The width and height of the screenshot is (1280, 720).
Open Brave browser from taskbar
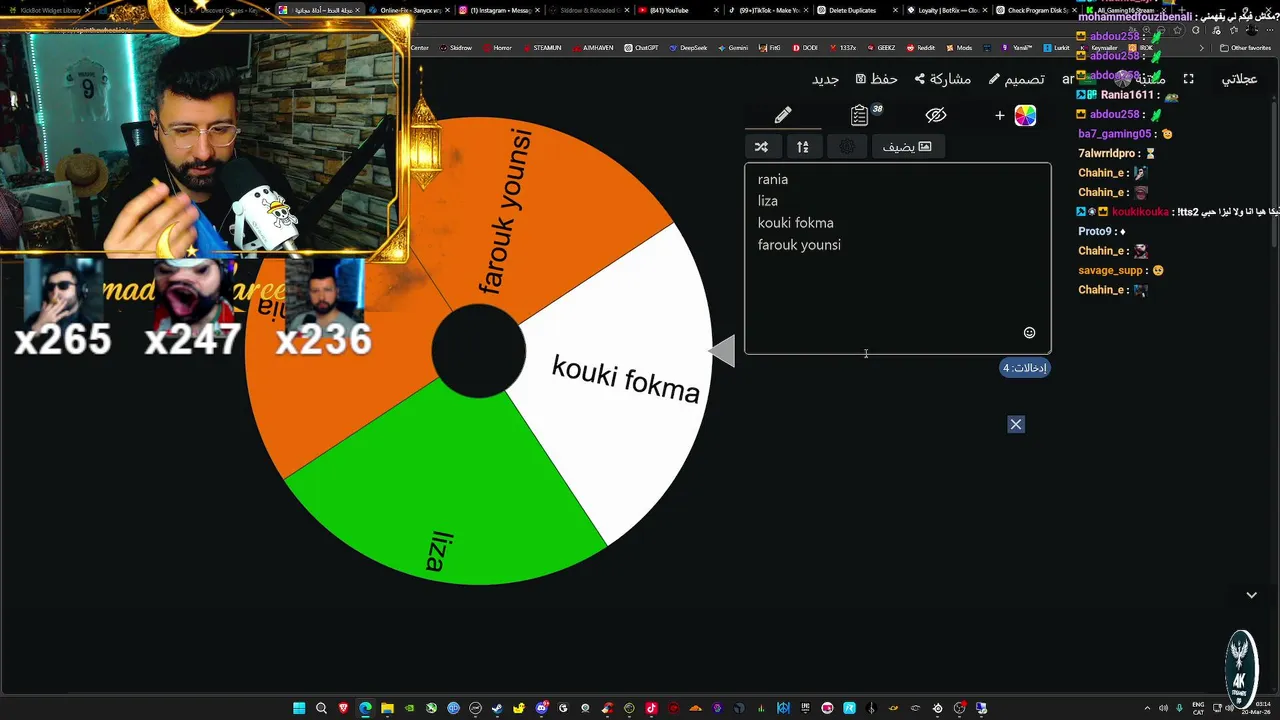tap(343, 708)
